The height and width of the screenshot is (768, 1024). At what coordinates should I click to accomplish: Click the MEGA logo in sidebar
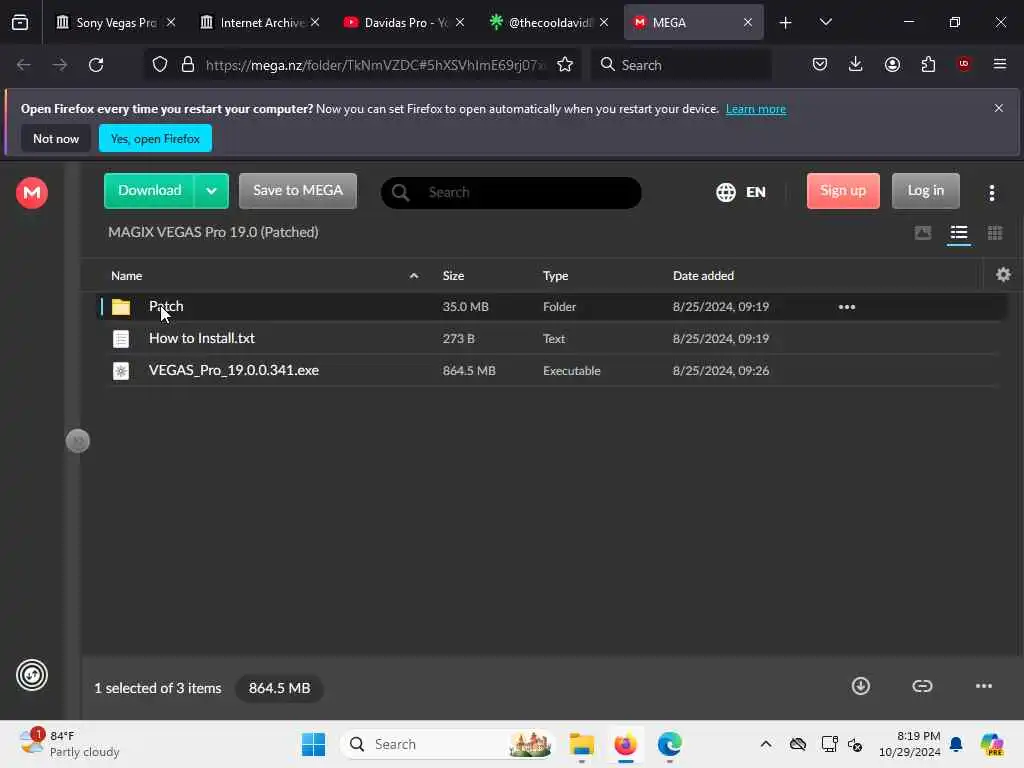[32, 193]
